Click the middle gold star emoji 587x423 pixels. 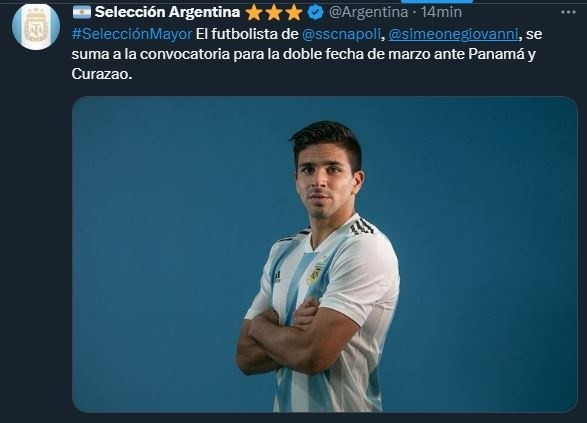[274, 13]
